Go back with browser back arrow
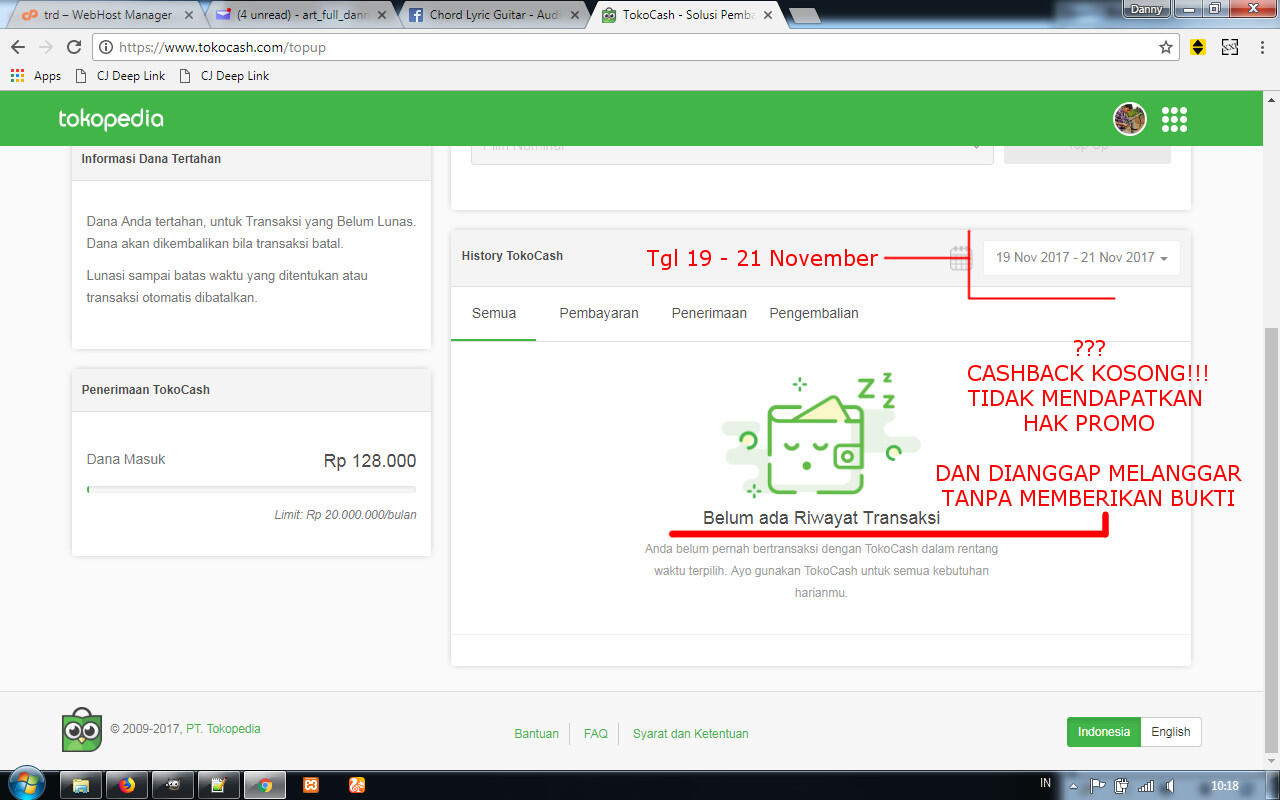 click(x=18, y=47)
